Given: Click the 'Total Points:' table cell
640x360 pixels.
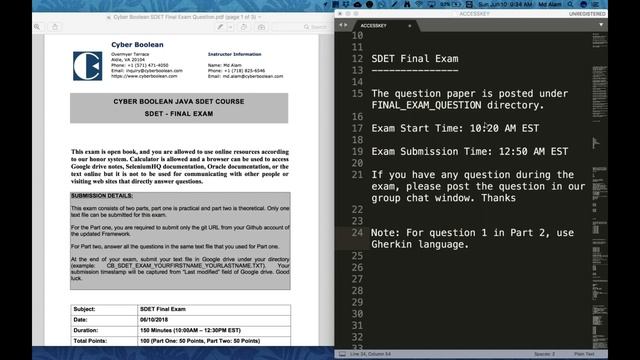Looking at the screenshot, I should (104, 341).
